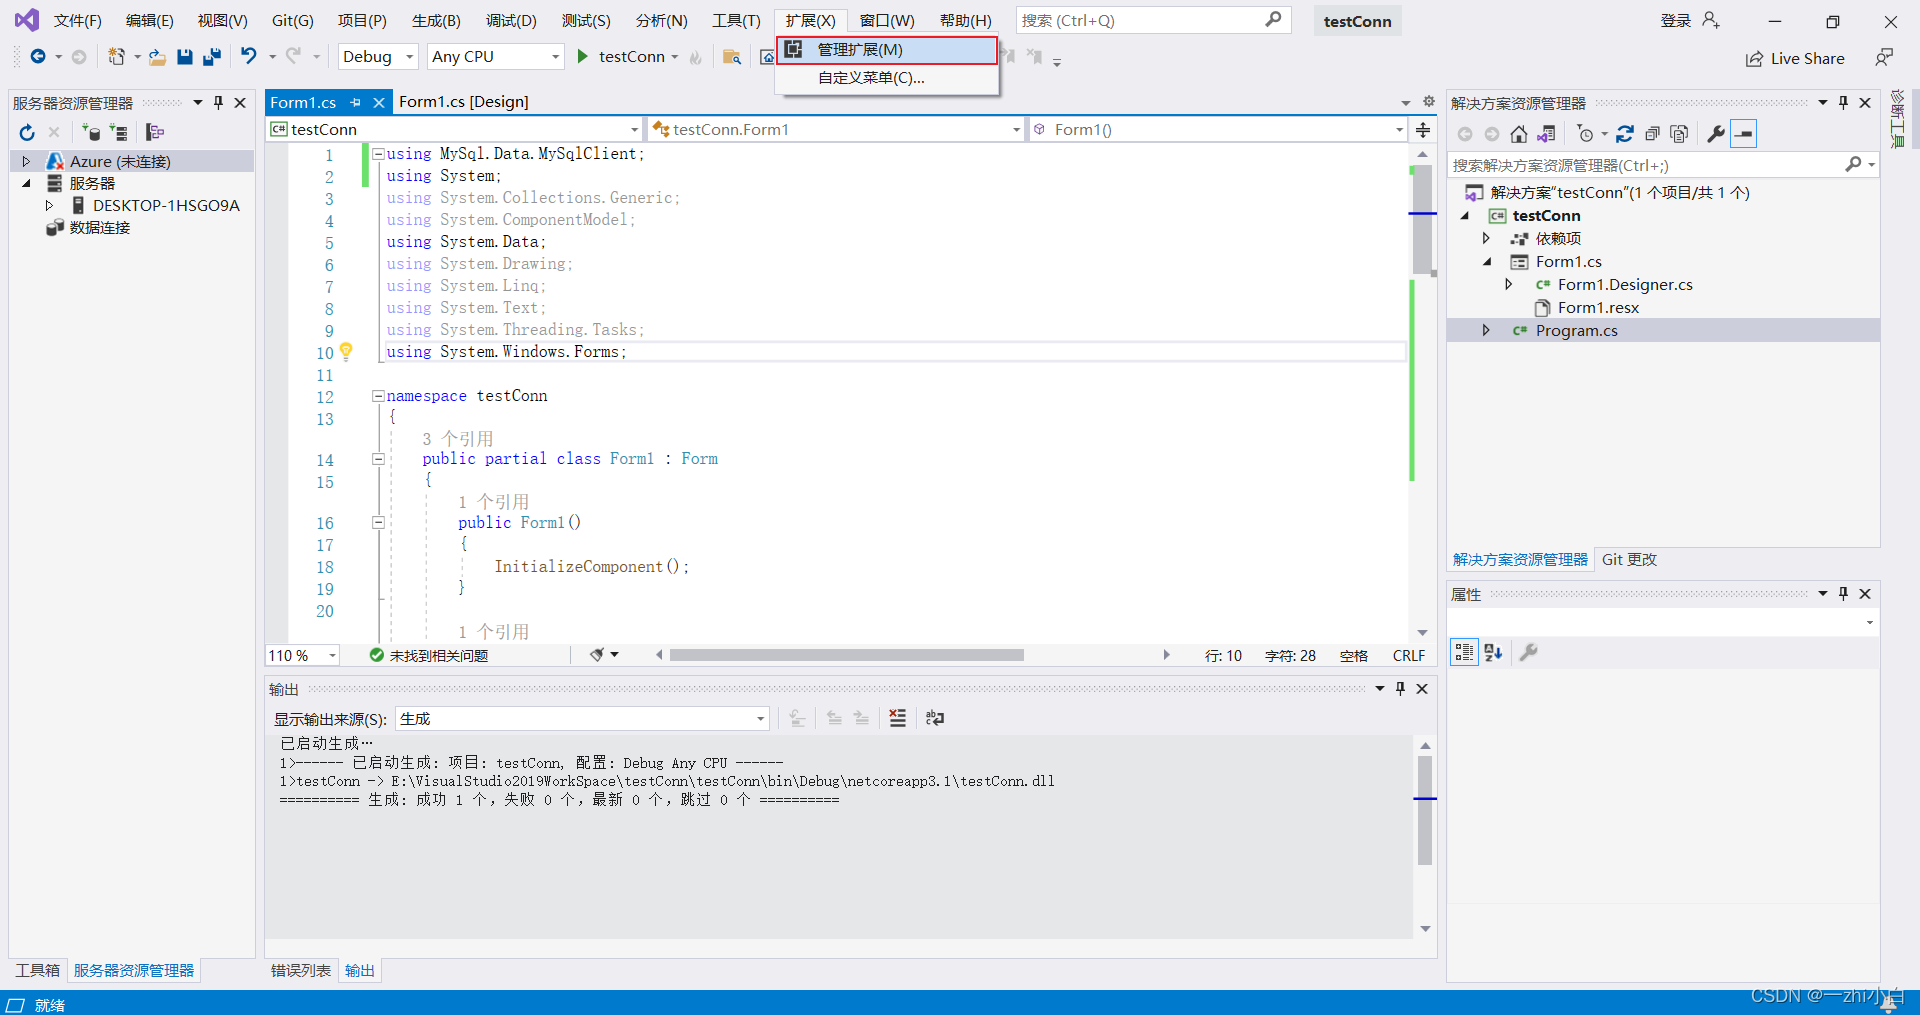Open the 110 % zoom dropdown
Image resolution: width=1920 pixels, height=1015 pixels.
point(303,656)
